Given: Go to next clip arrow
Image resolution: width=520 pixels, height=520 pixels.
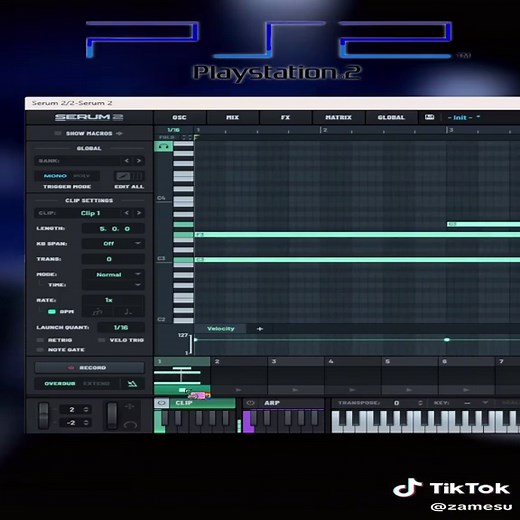Looking at the screenshot, I should pos(139,213).
